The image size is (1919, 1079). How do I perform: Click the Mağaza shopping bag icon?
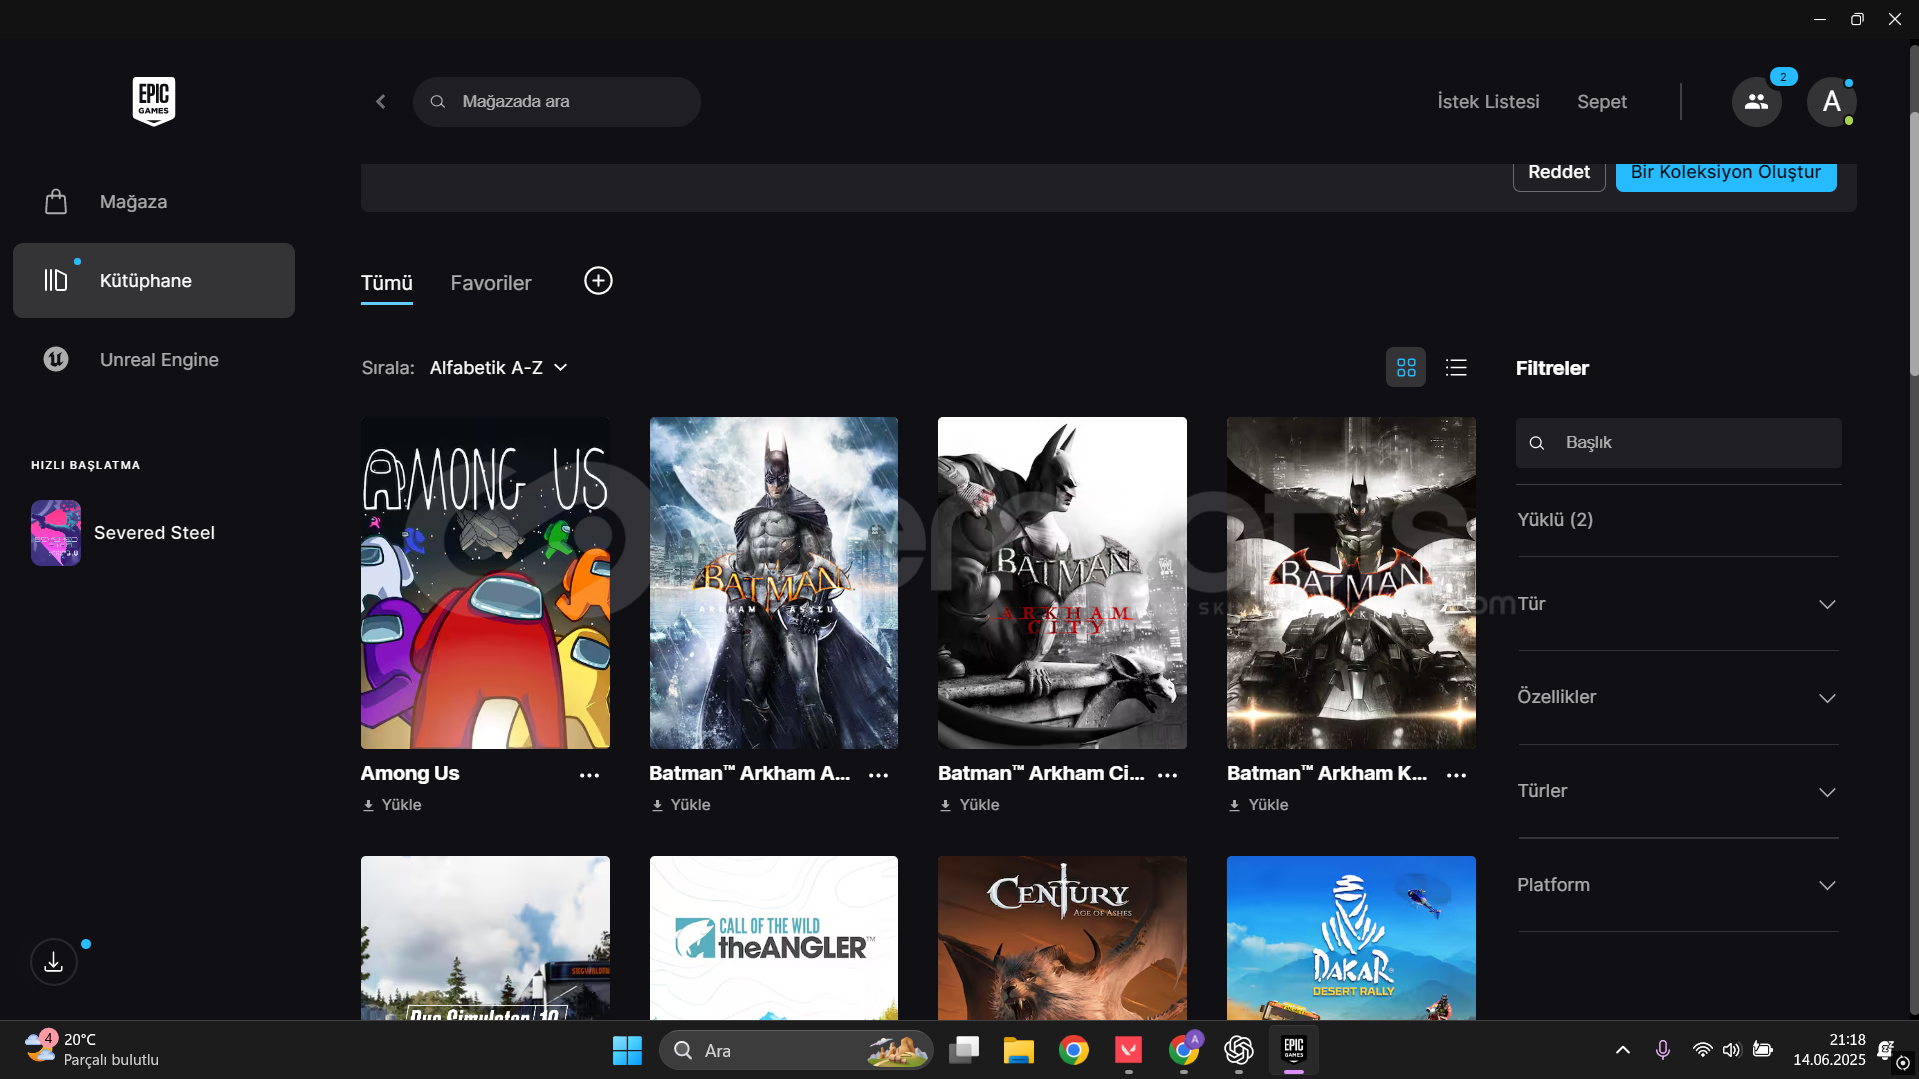pyautogui.click(x=56, y=202)
